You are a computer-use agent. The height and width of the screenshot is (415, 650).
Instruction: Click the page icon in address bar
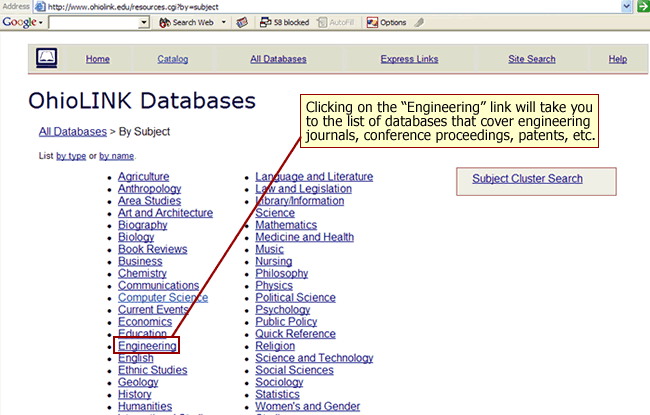(40, 6)
